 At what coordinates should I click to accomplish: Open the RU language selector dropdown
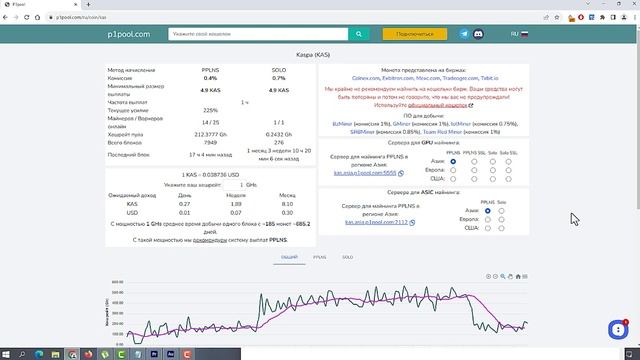[519, 34]
